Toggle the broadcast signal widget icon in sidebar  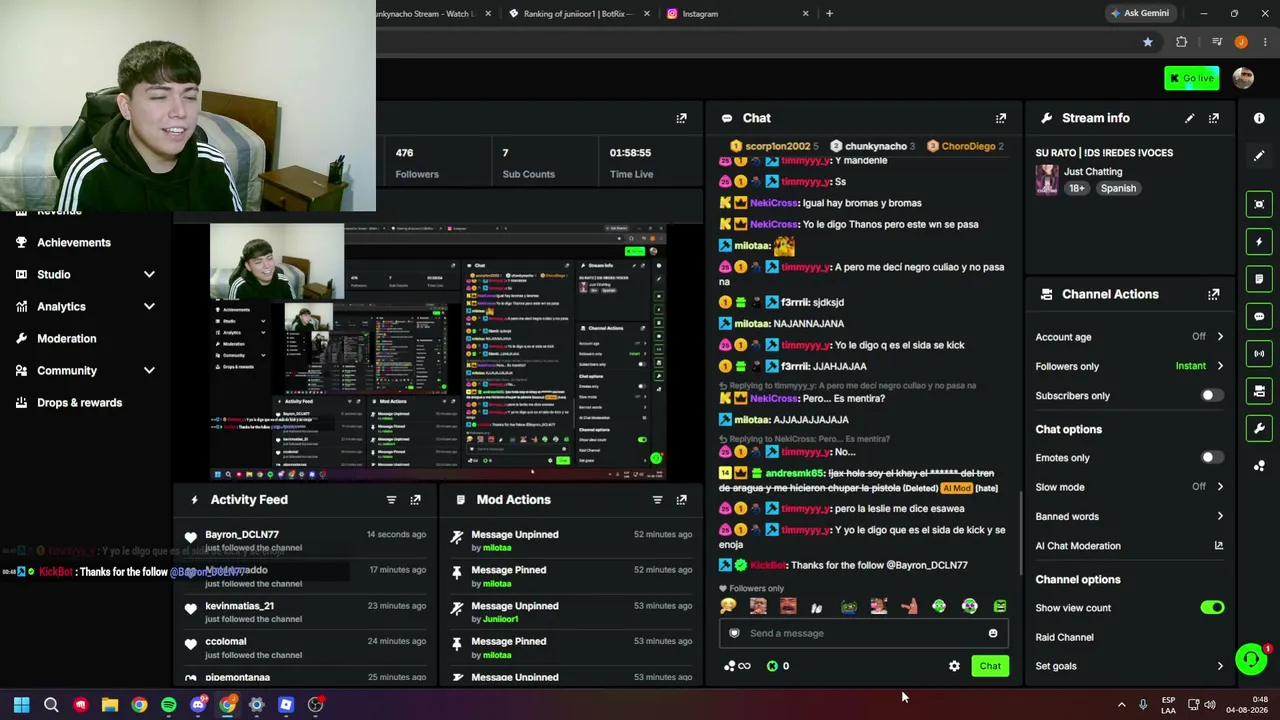pyautogui.click(x=1259, y=353)
